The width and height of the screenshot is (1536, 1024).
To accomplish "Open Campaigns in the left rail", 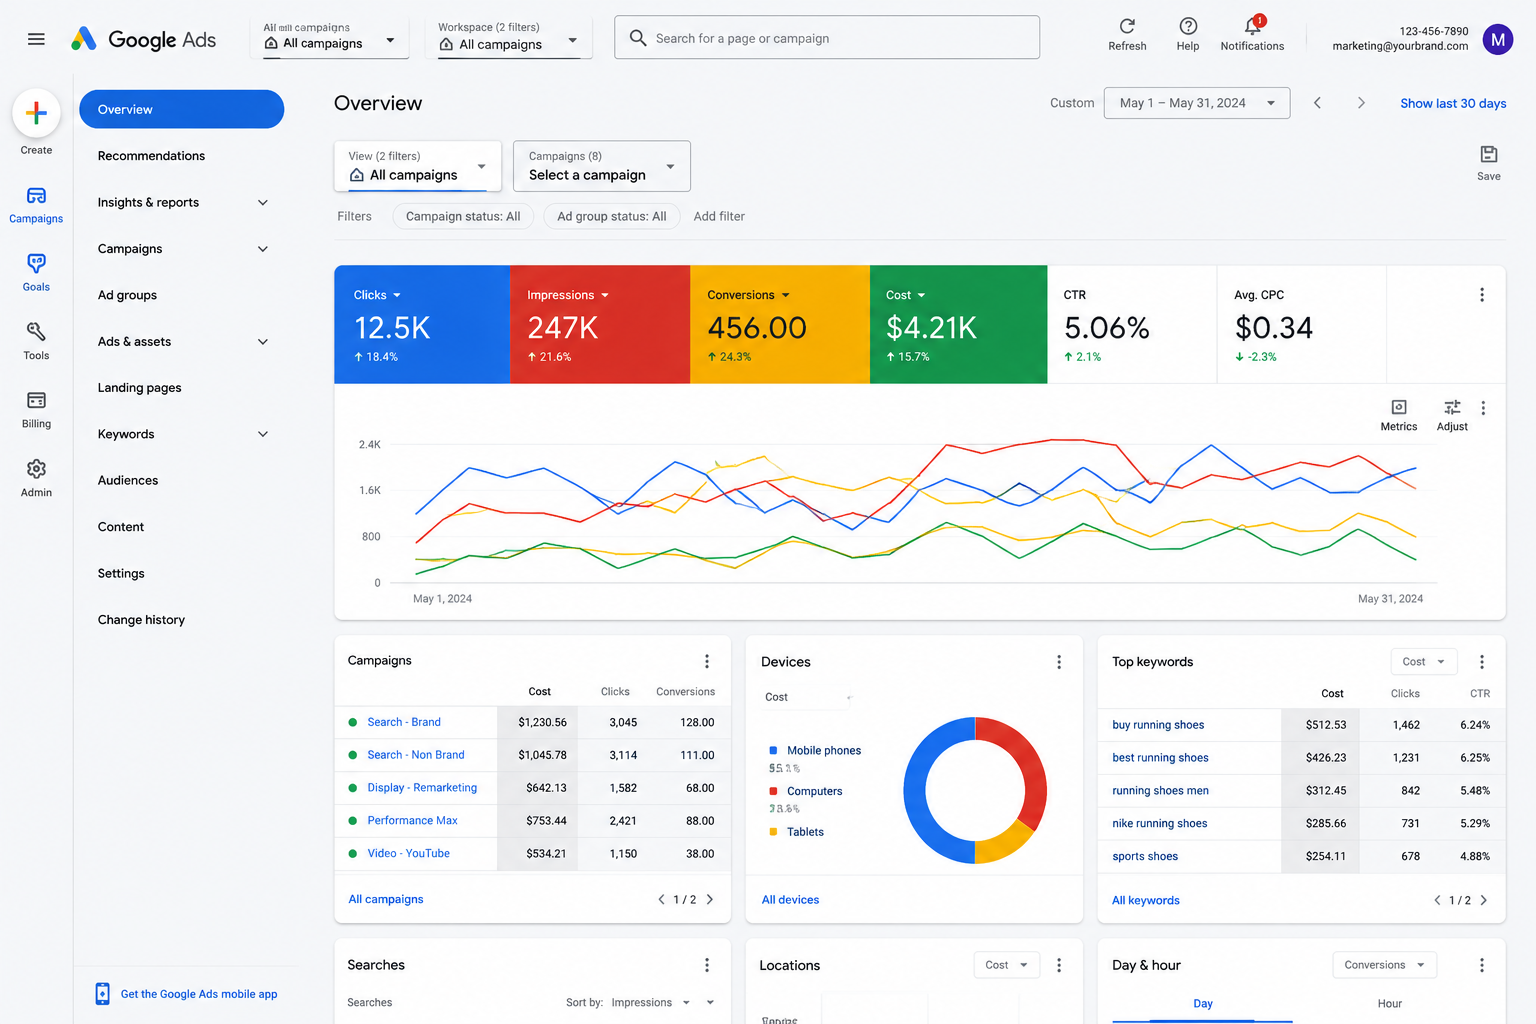I will coord(36,204).
